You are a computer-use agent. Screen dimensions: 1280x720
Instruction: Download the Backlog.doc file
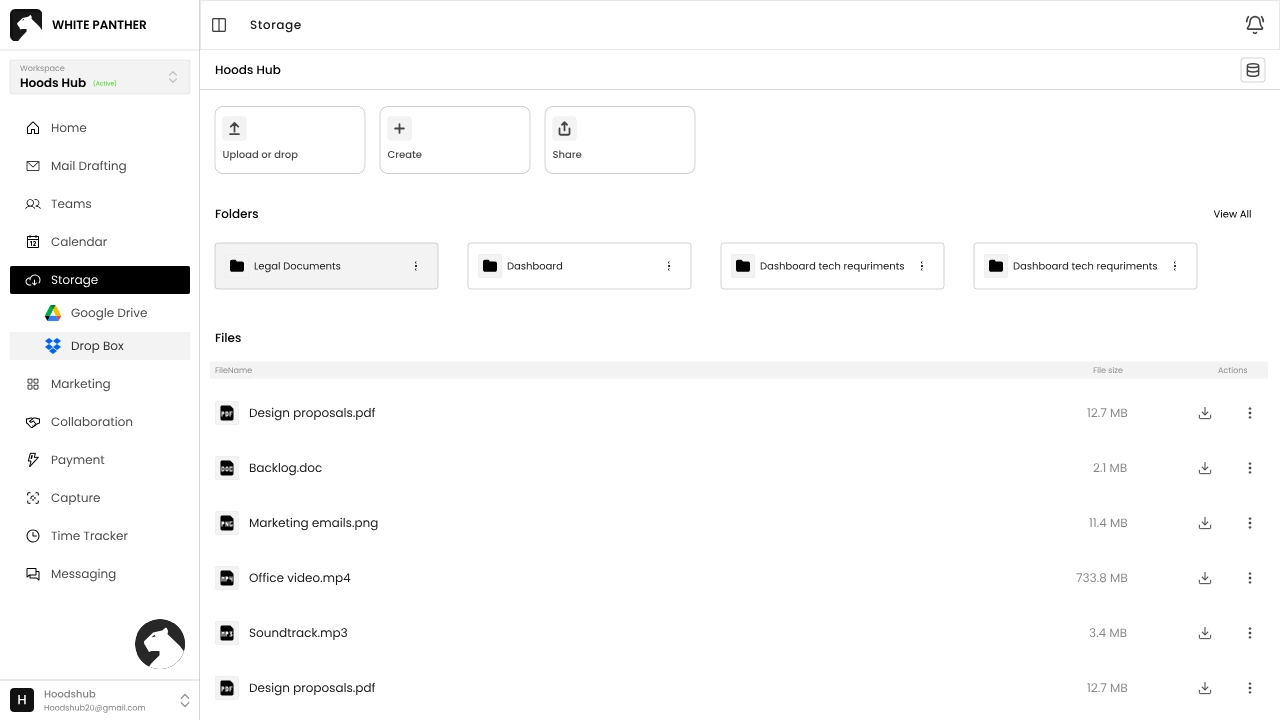[x=1205, y=468]
